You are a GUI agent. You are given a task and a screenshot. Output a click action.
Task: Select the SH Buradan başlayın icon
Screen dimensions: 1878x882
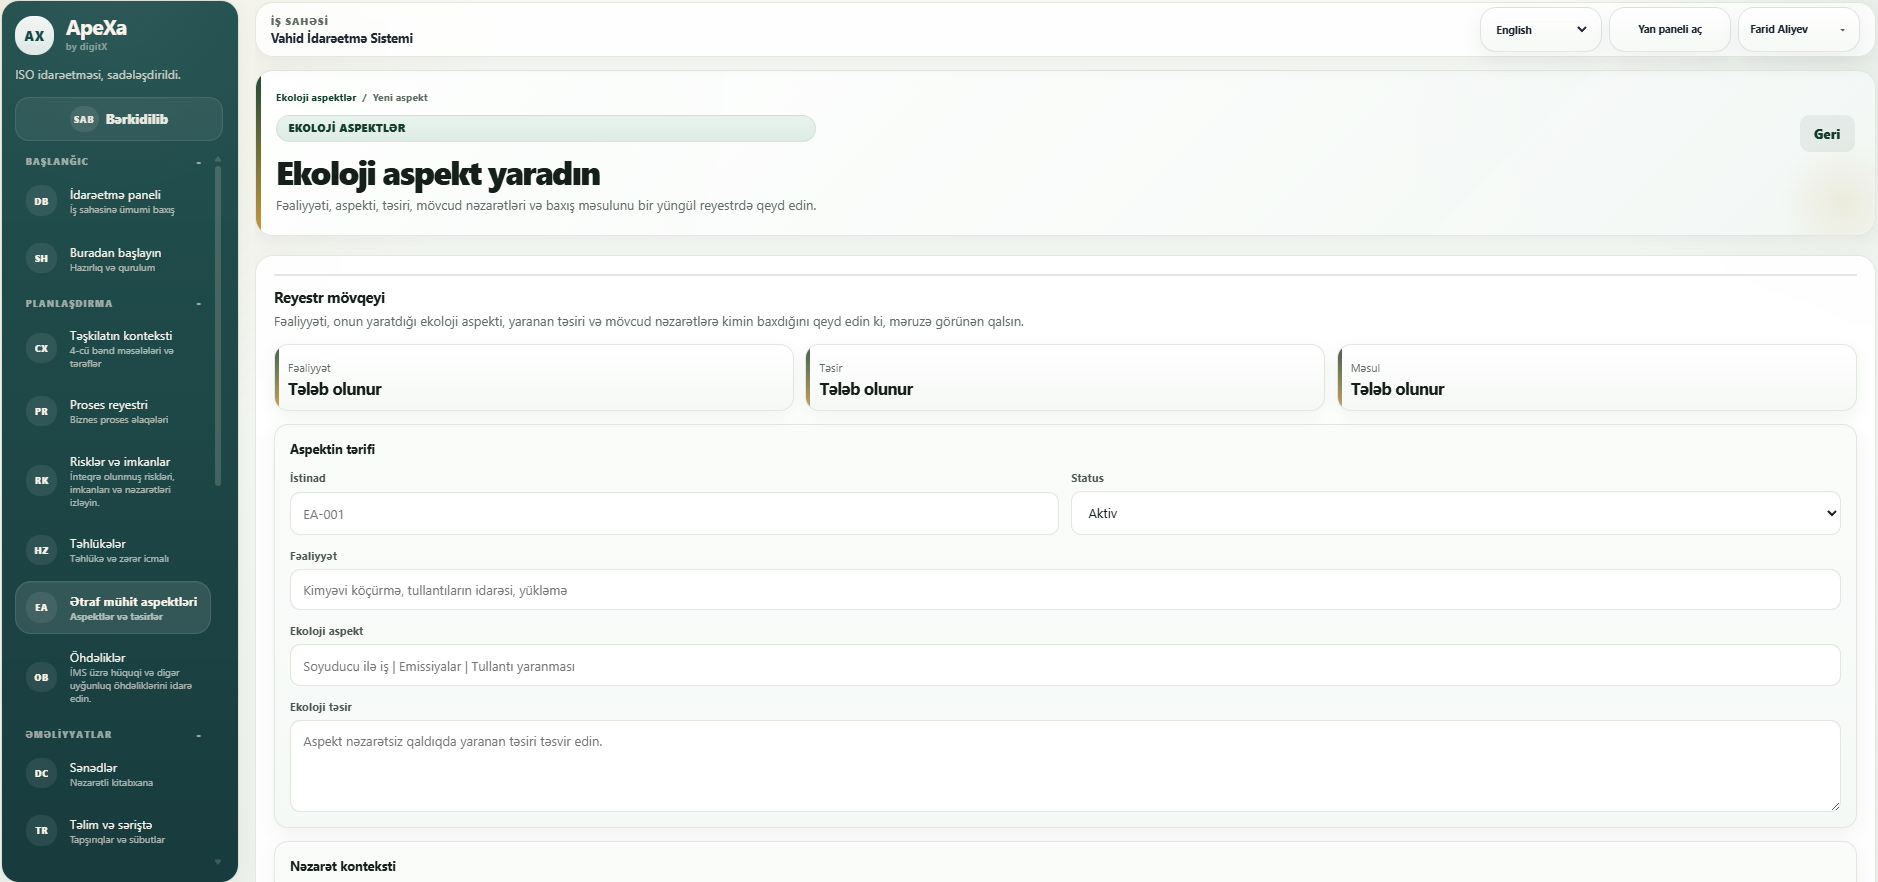(41, 259)
